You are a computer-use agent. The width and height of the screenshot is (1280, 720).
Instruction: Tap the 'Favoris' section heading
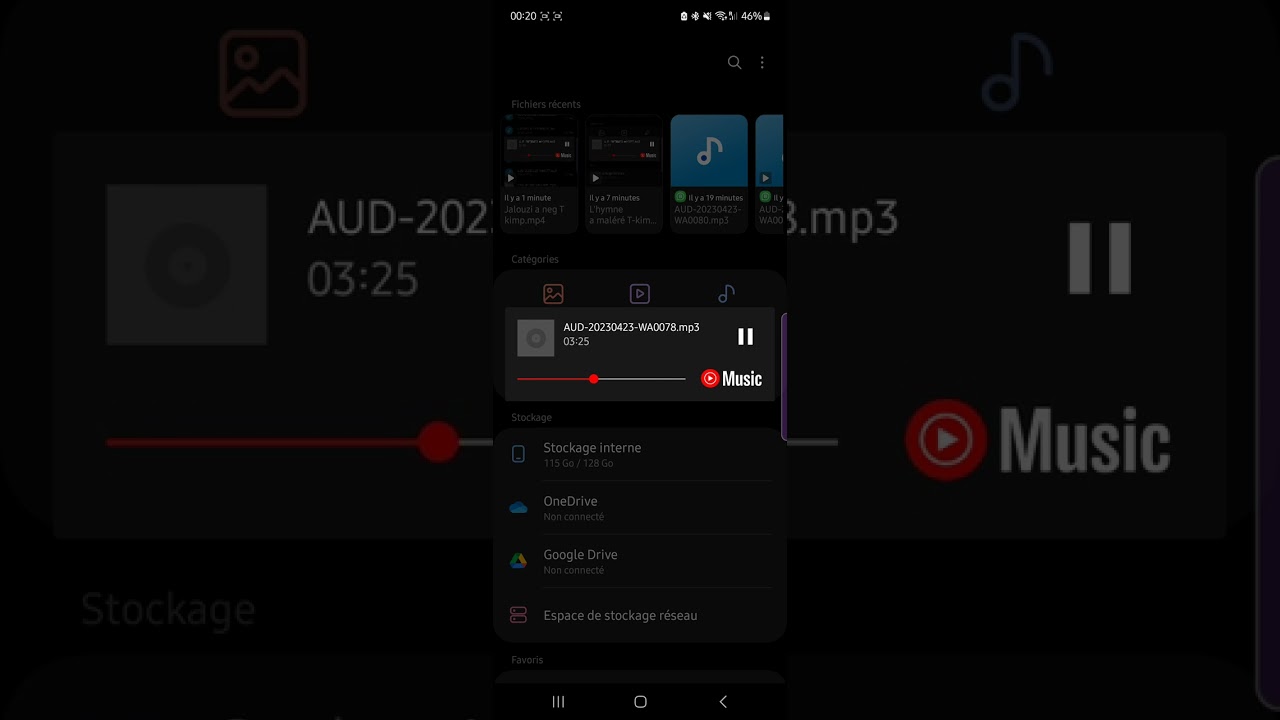(x=527, y=660)
